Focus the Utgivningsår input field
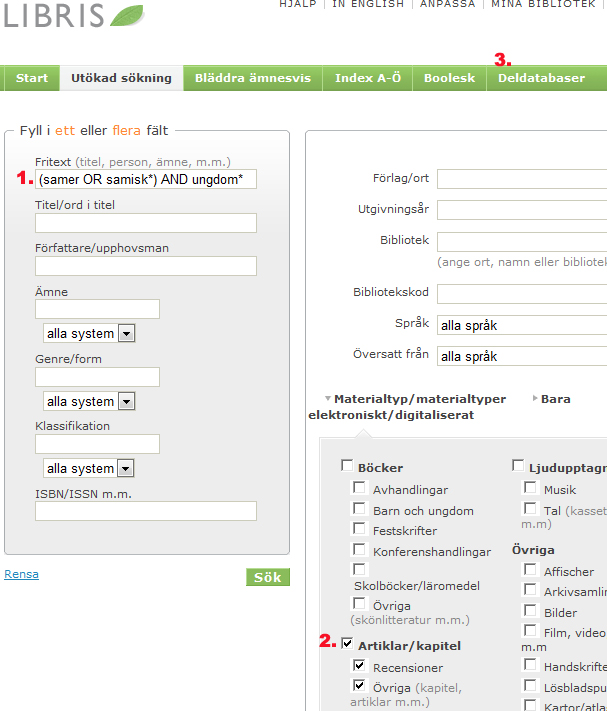The width and height of the screenshot is (607, 711). (522, 210)
